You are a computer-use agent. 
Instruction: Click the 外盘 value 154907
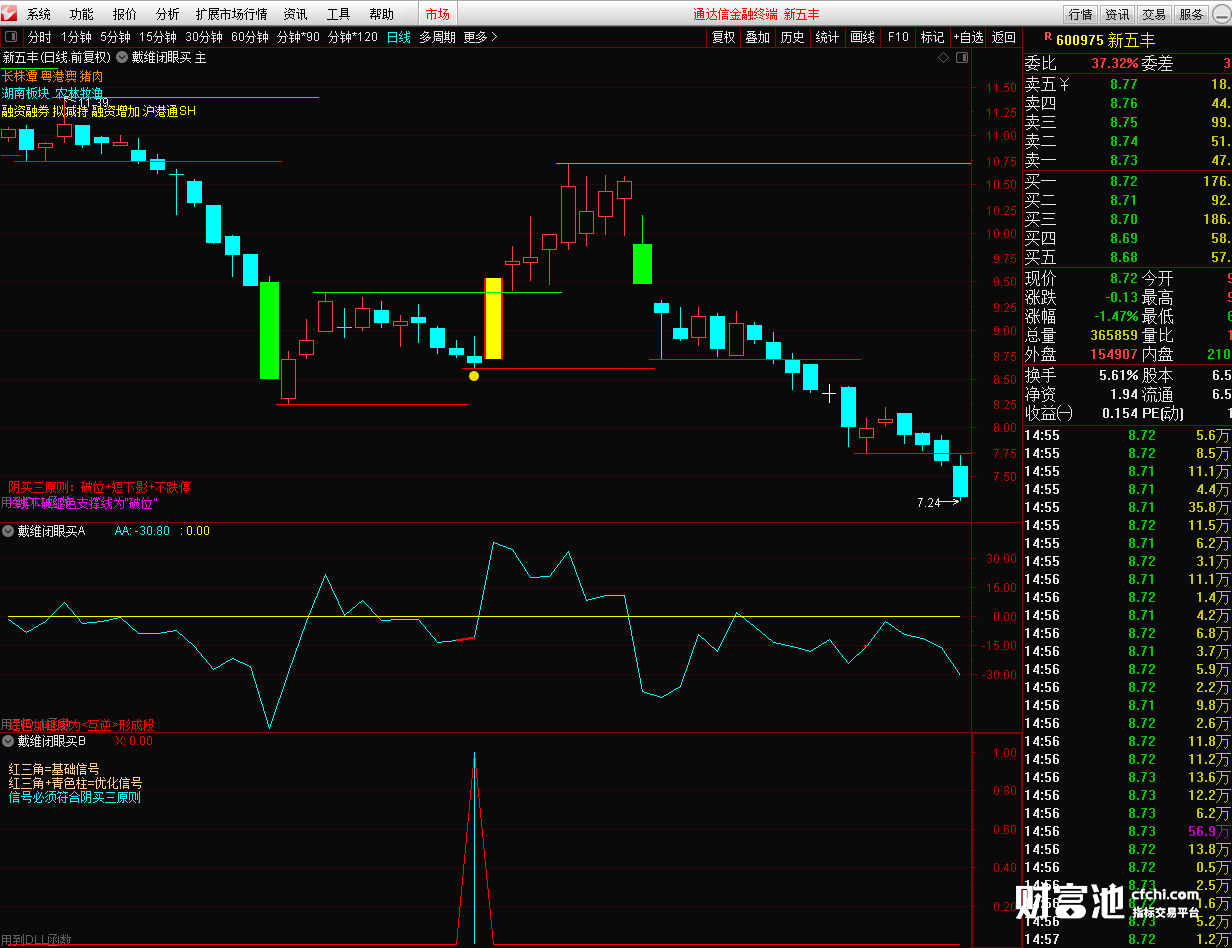pos(1112,354)
